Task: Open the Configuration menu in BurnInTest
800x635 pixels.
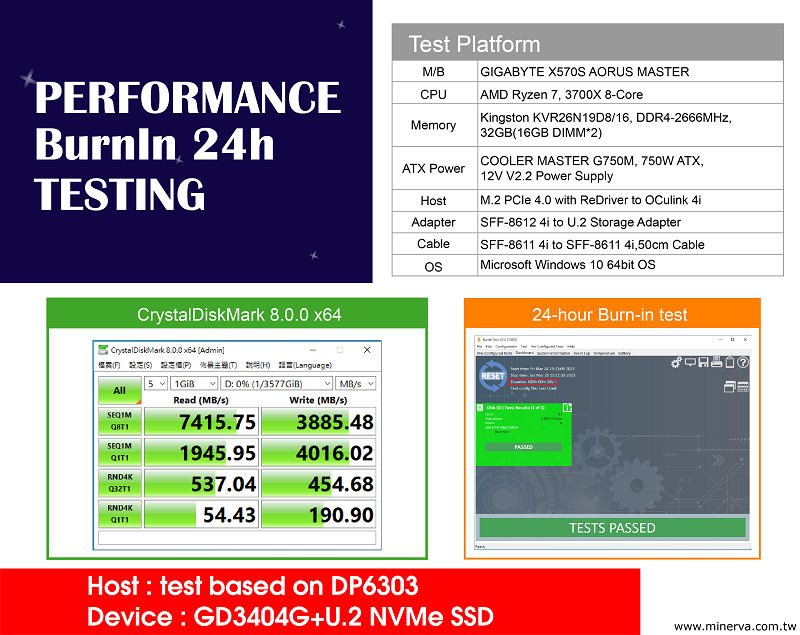Action: pyautogui.click(x=506, y=346)
